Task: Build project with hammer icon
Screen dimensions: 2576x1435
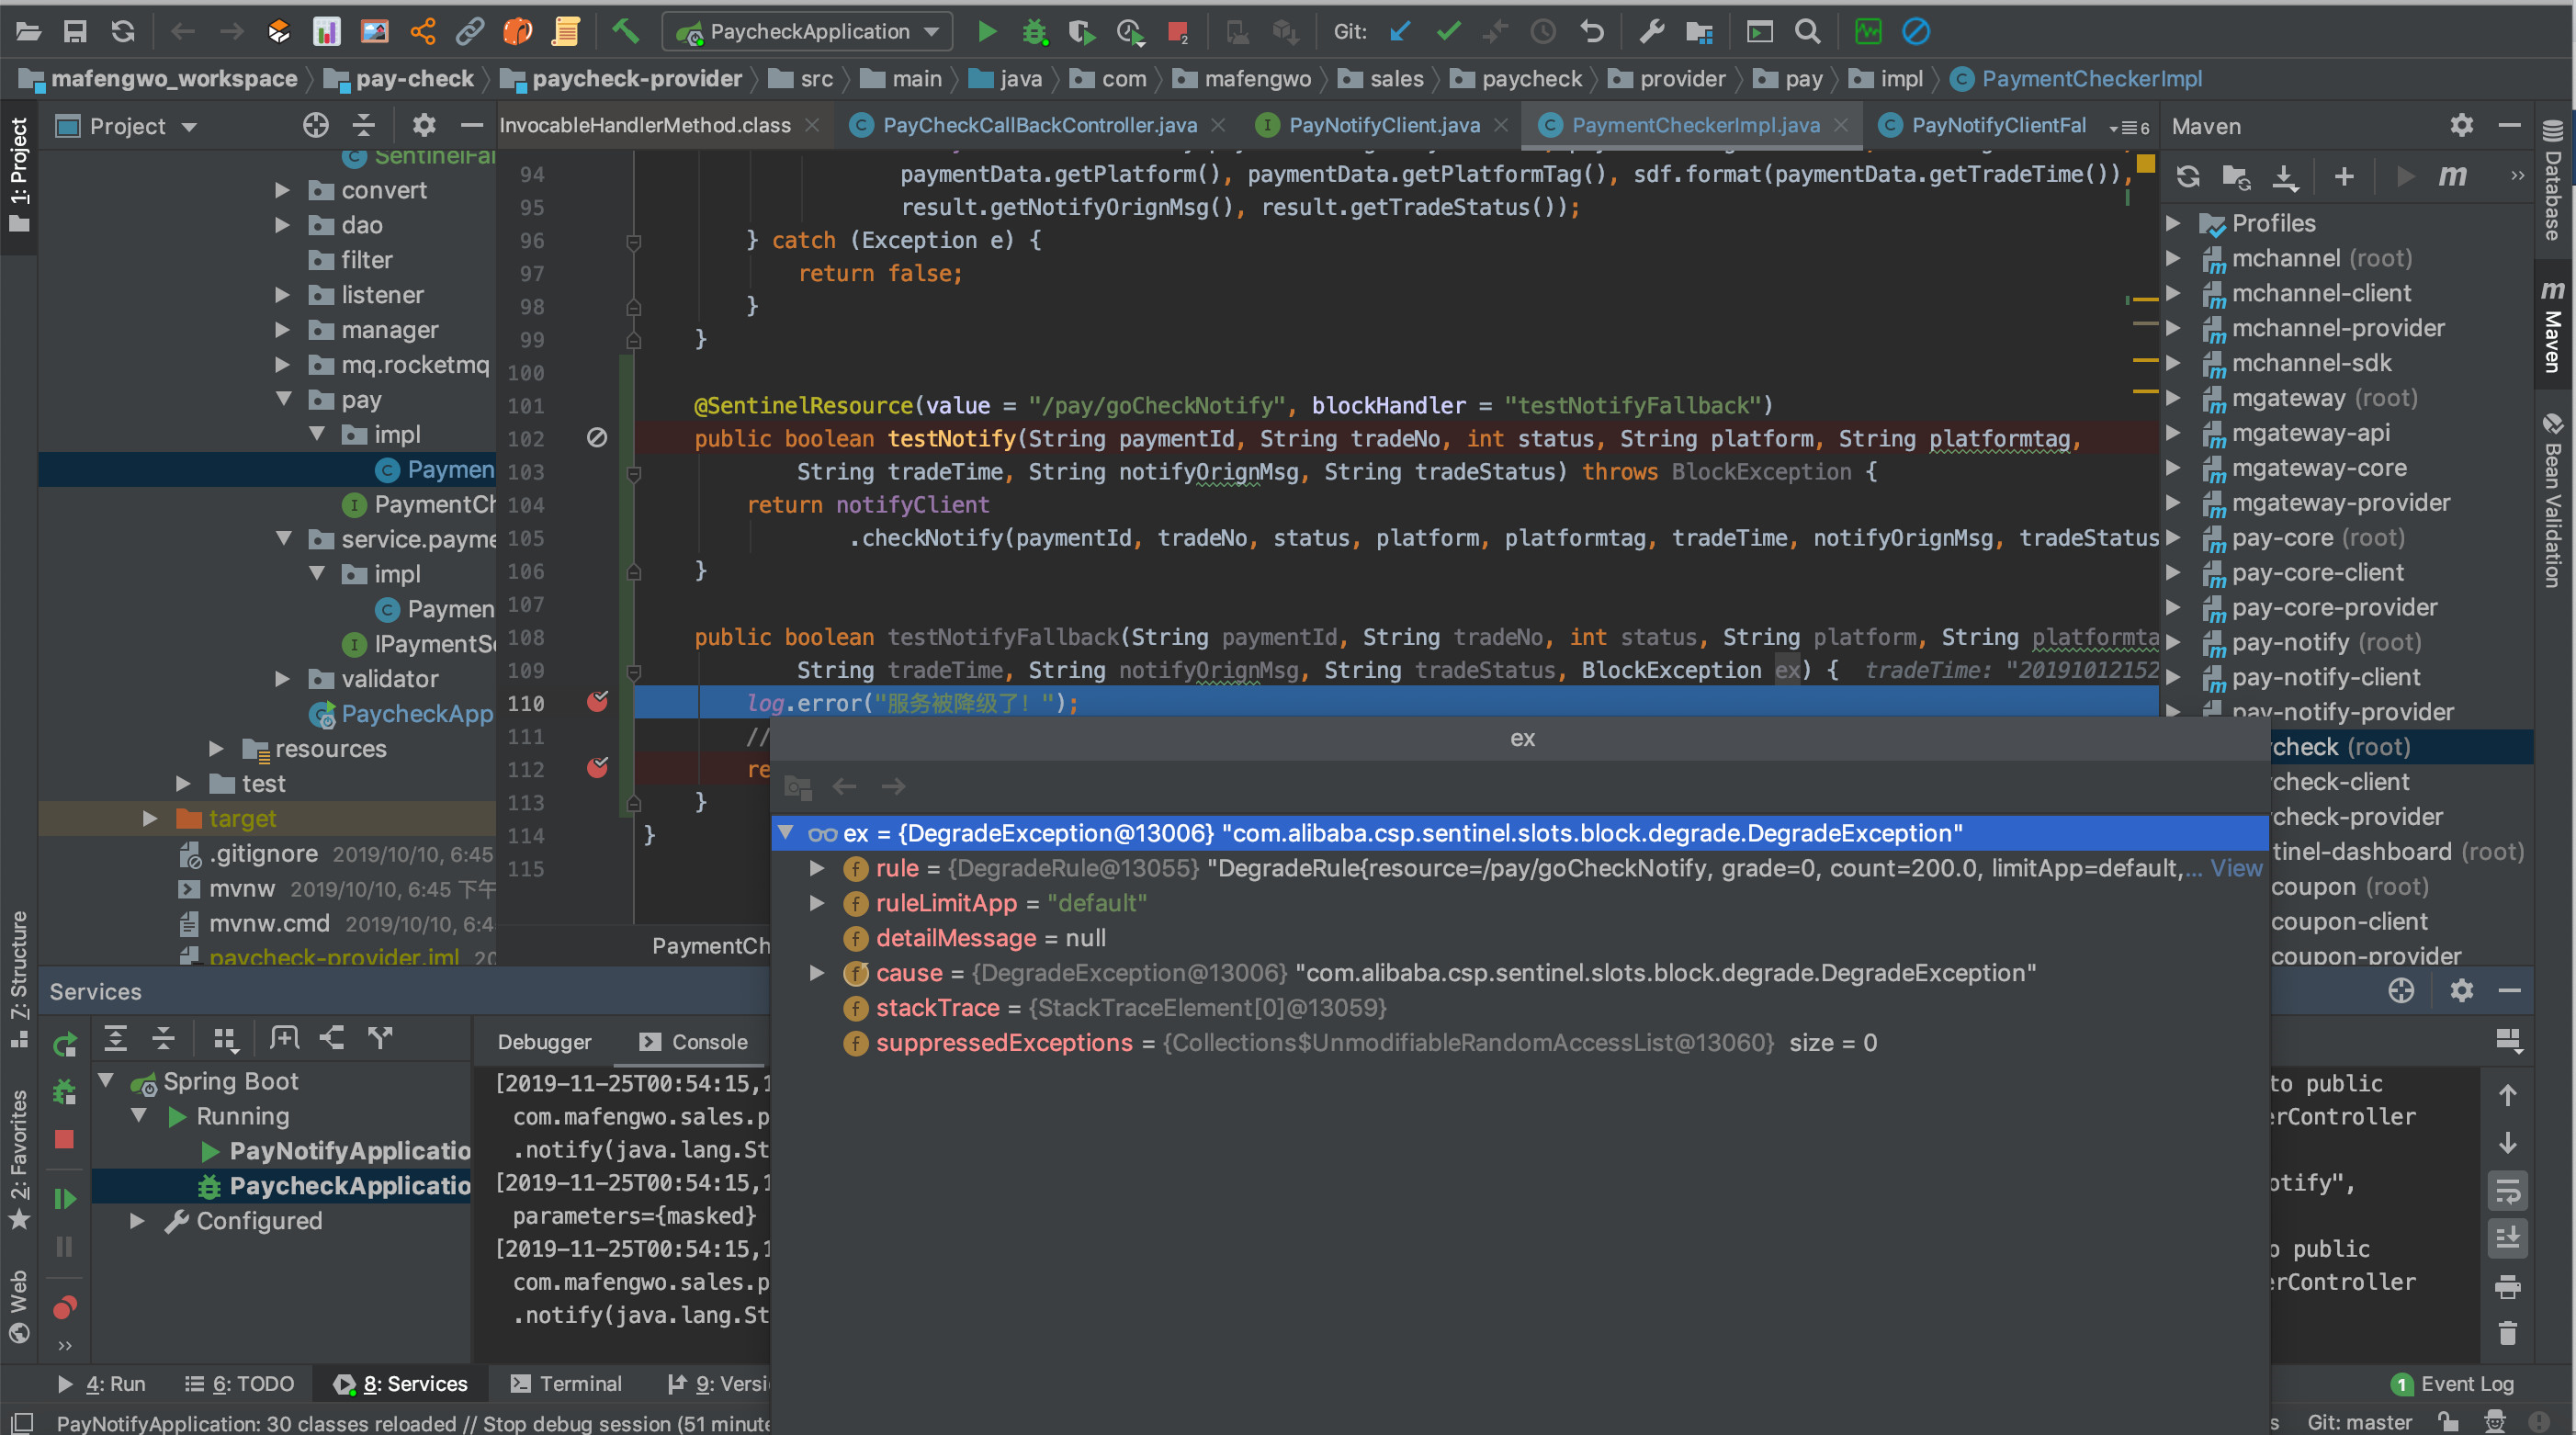Action: [625, 32]
